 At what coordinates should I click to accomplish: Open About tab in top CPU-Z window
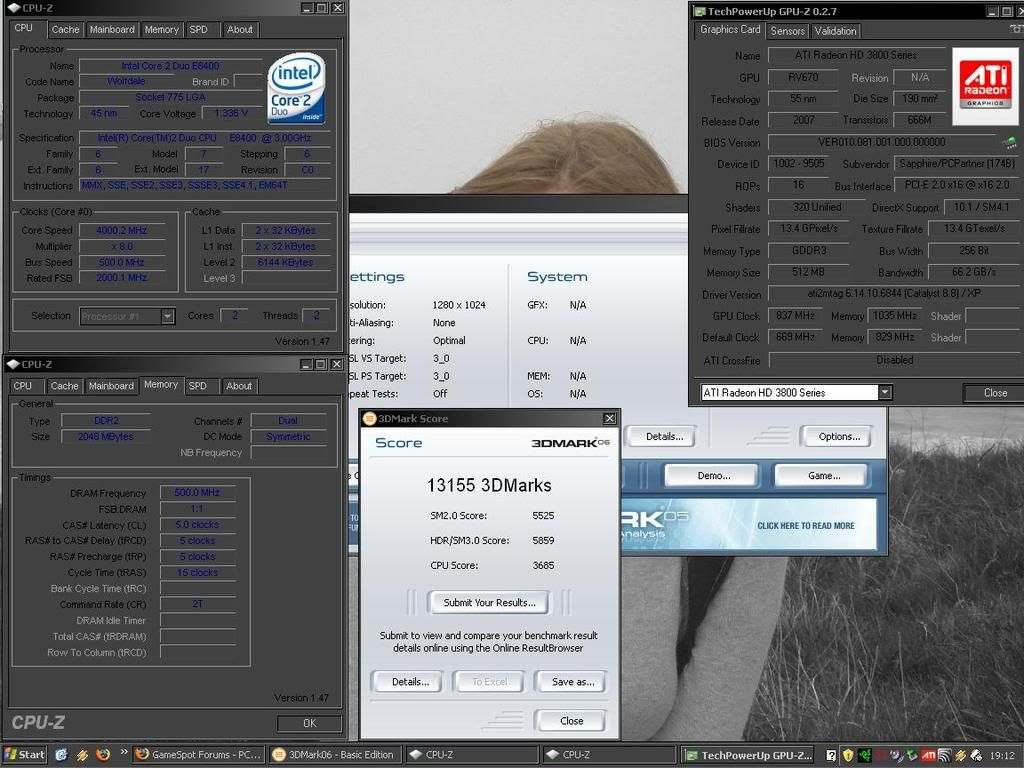click(240, 29)
